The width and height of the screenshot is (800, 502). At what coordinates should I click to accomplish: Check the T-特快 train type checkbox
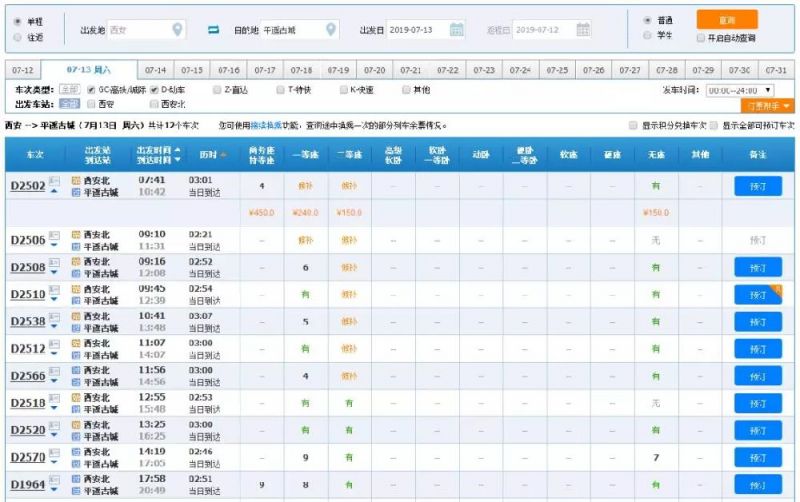point(280,90)
